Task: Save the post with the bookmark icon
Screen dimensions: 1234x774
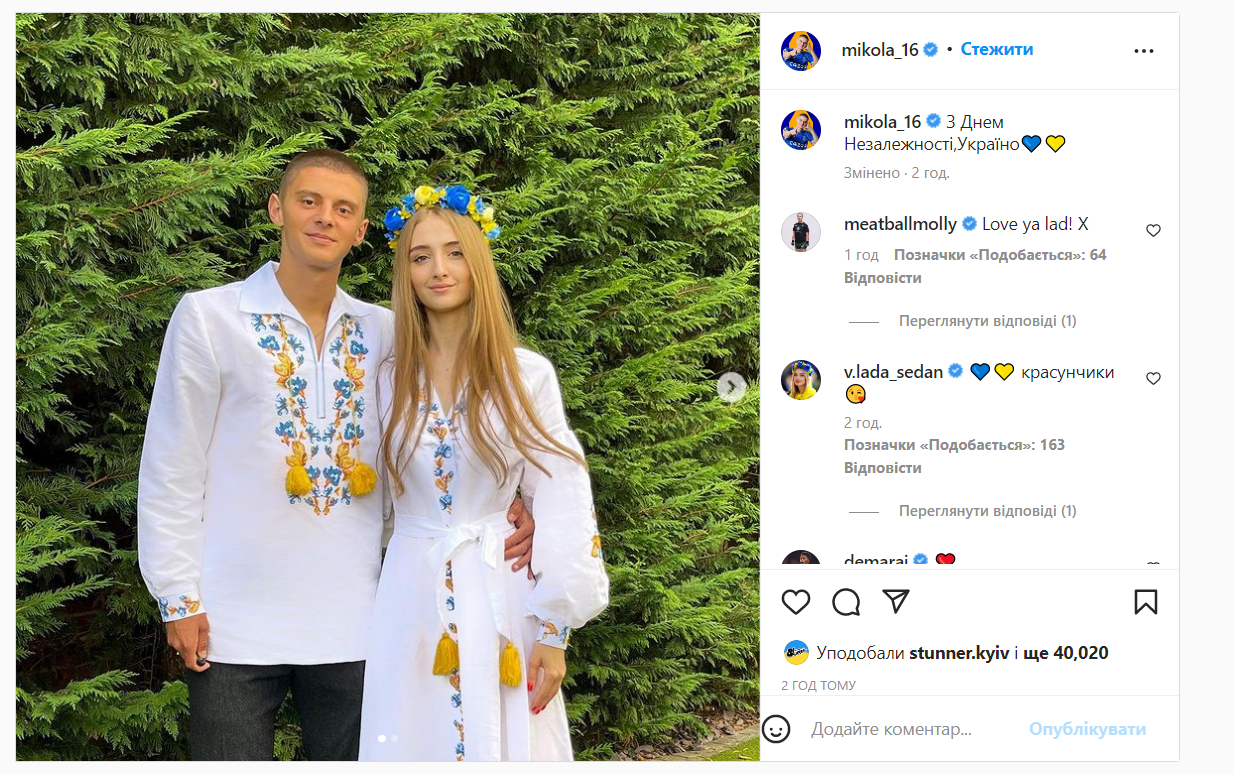Action: pos(1147,601)
